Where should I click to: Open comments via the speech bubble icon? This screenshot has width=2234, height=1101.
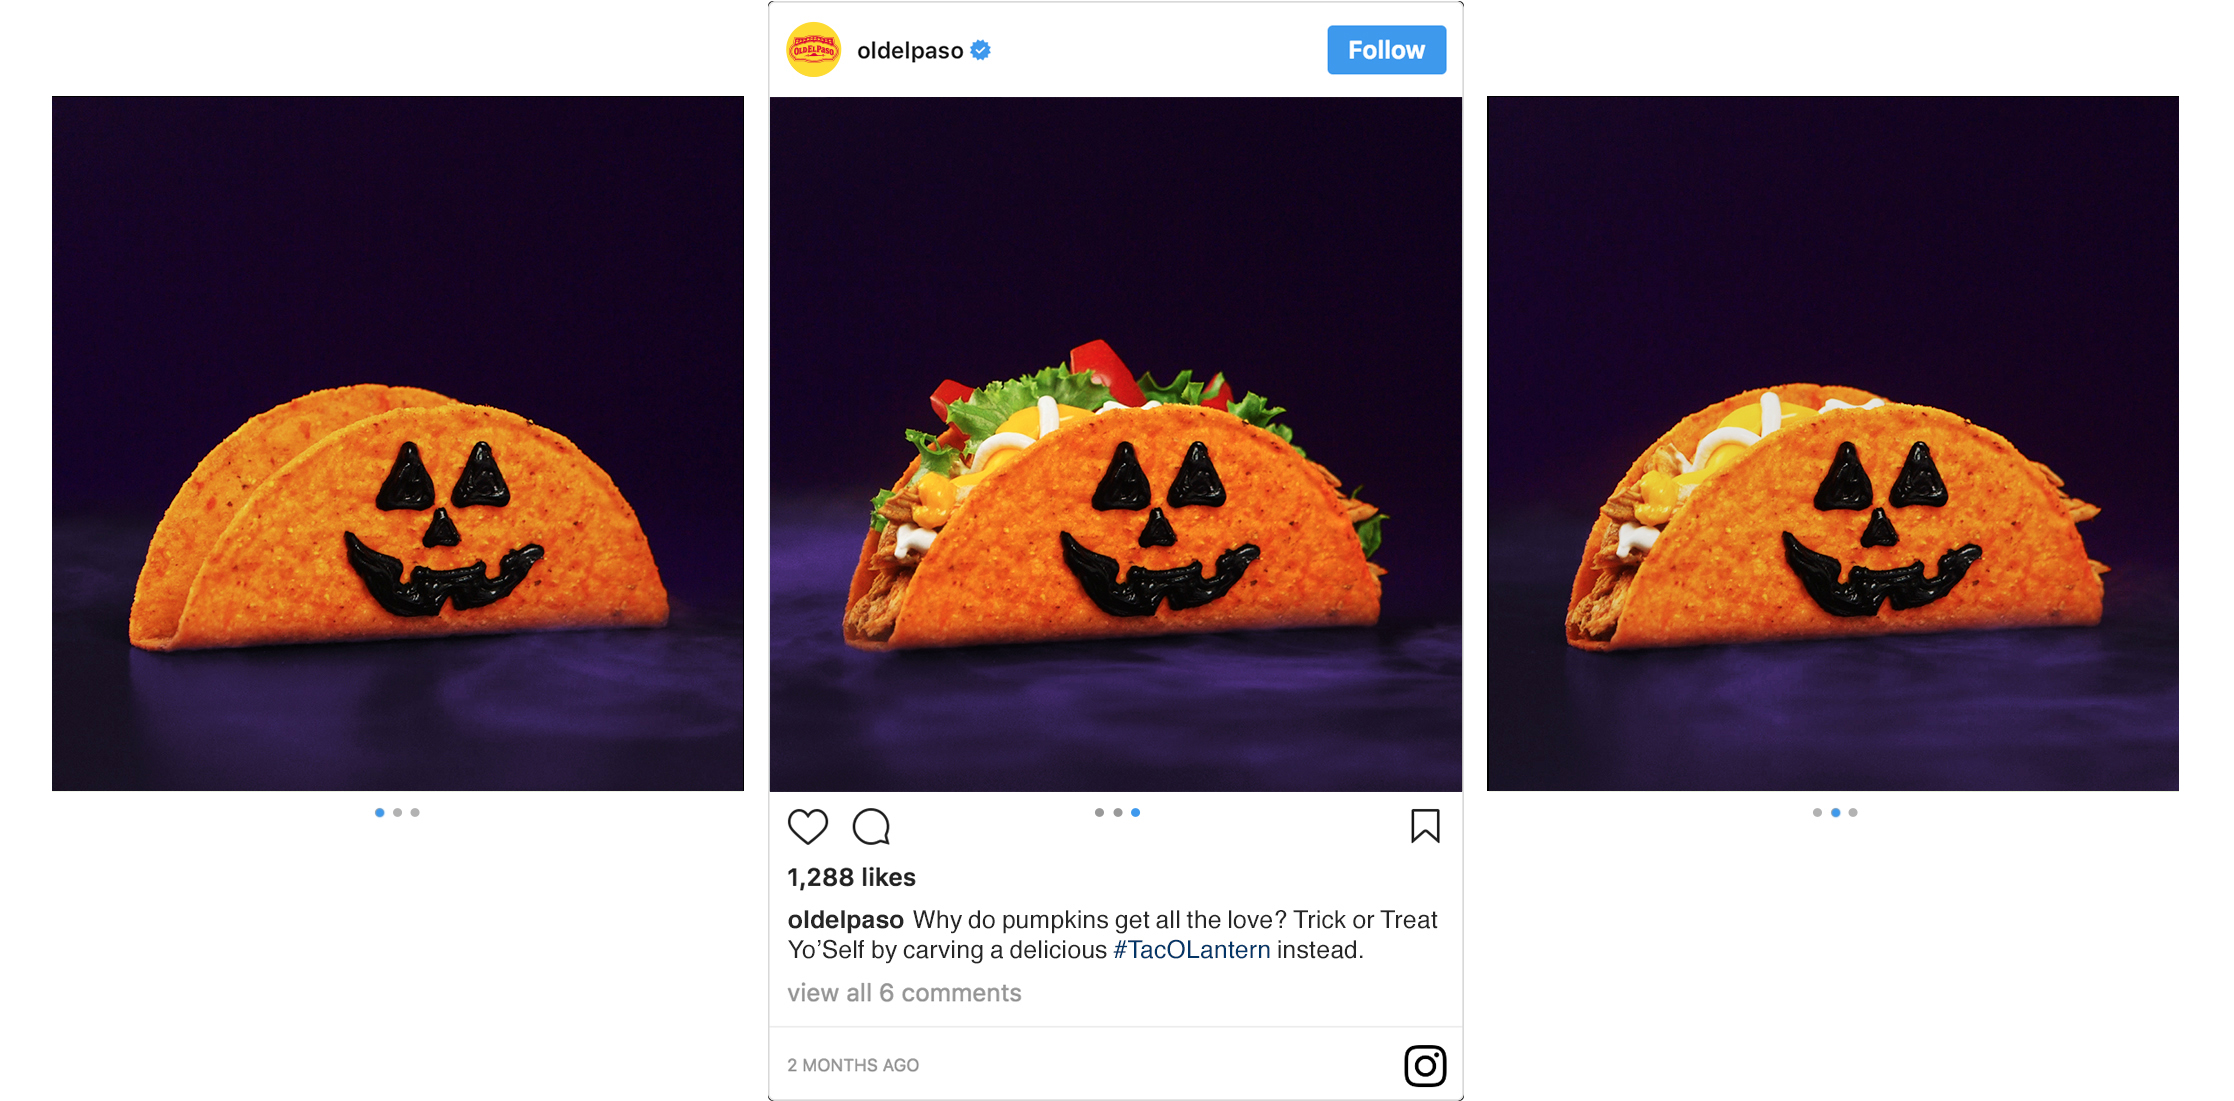coord(871,827)
